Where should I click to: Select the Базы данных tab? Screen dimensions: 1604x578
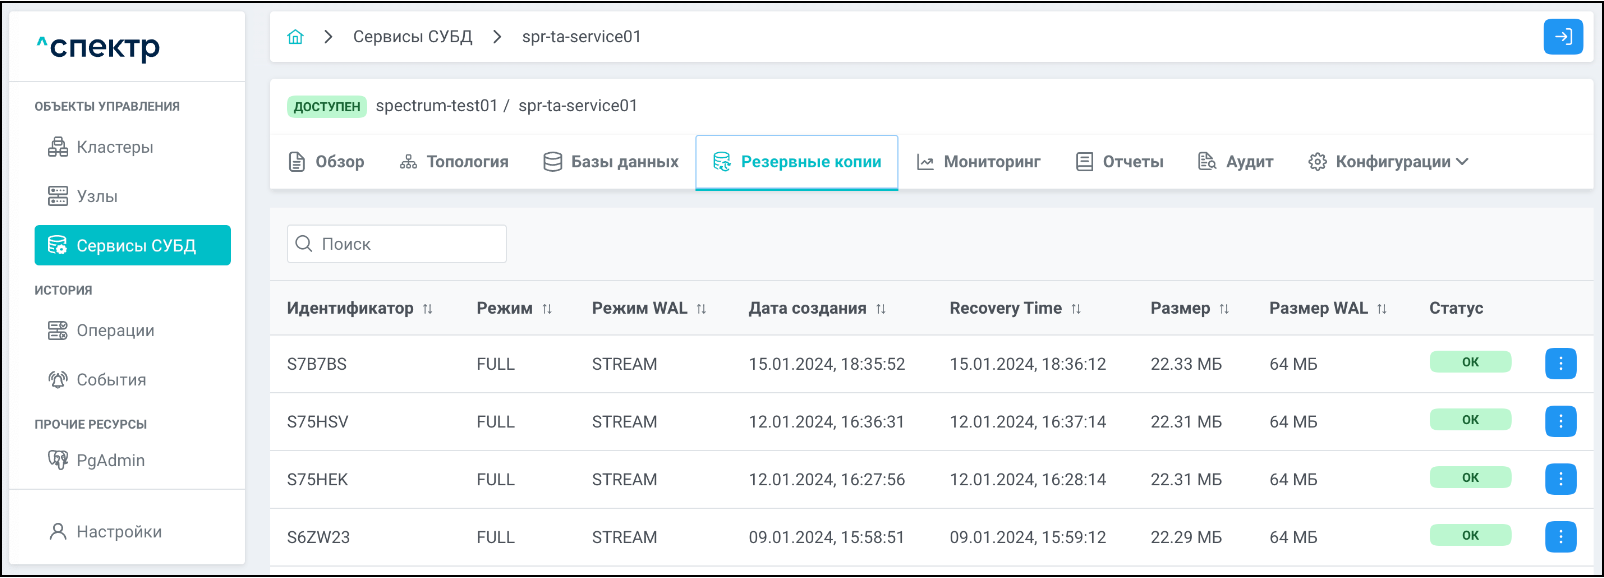point(611,162)
